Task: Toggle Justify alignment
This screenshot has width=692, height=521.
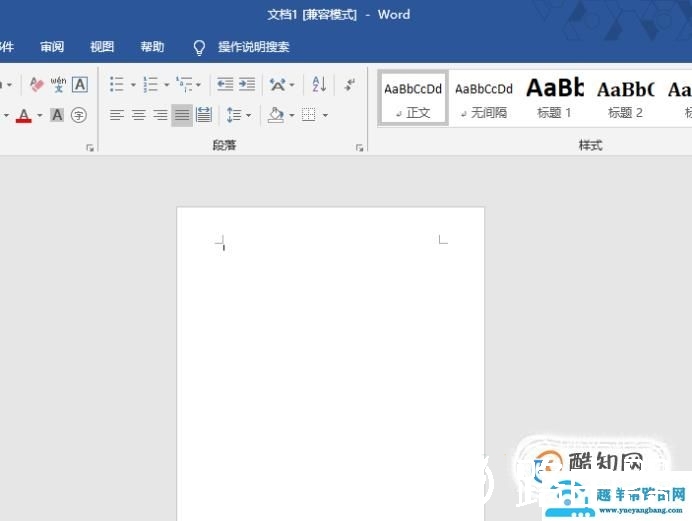Action: (x=182, y=116)
